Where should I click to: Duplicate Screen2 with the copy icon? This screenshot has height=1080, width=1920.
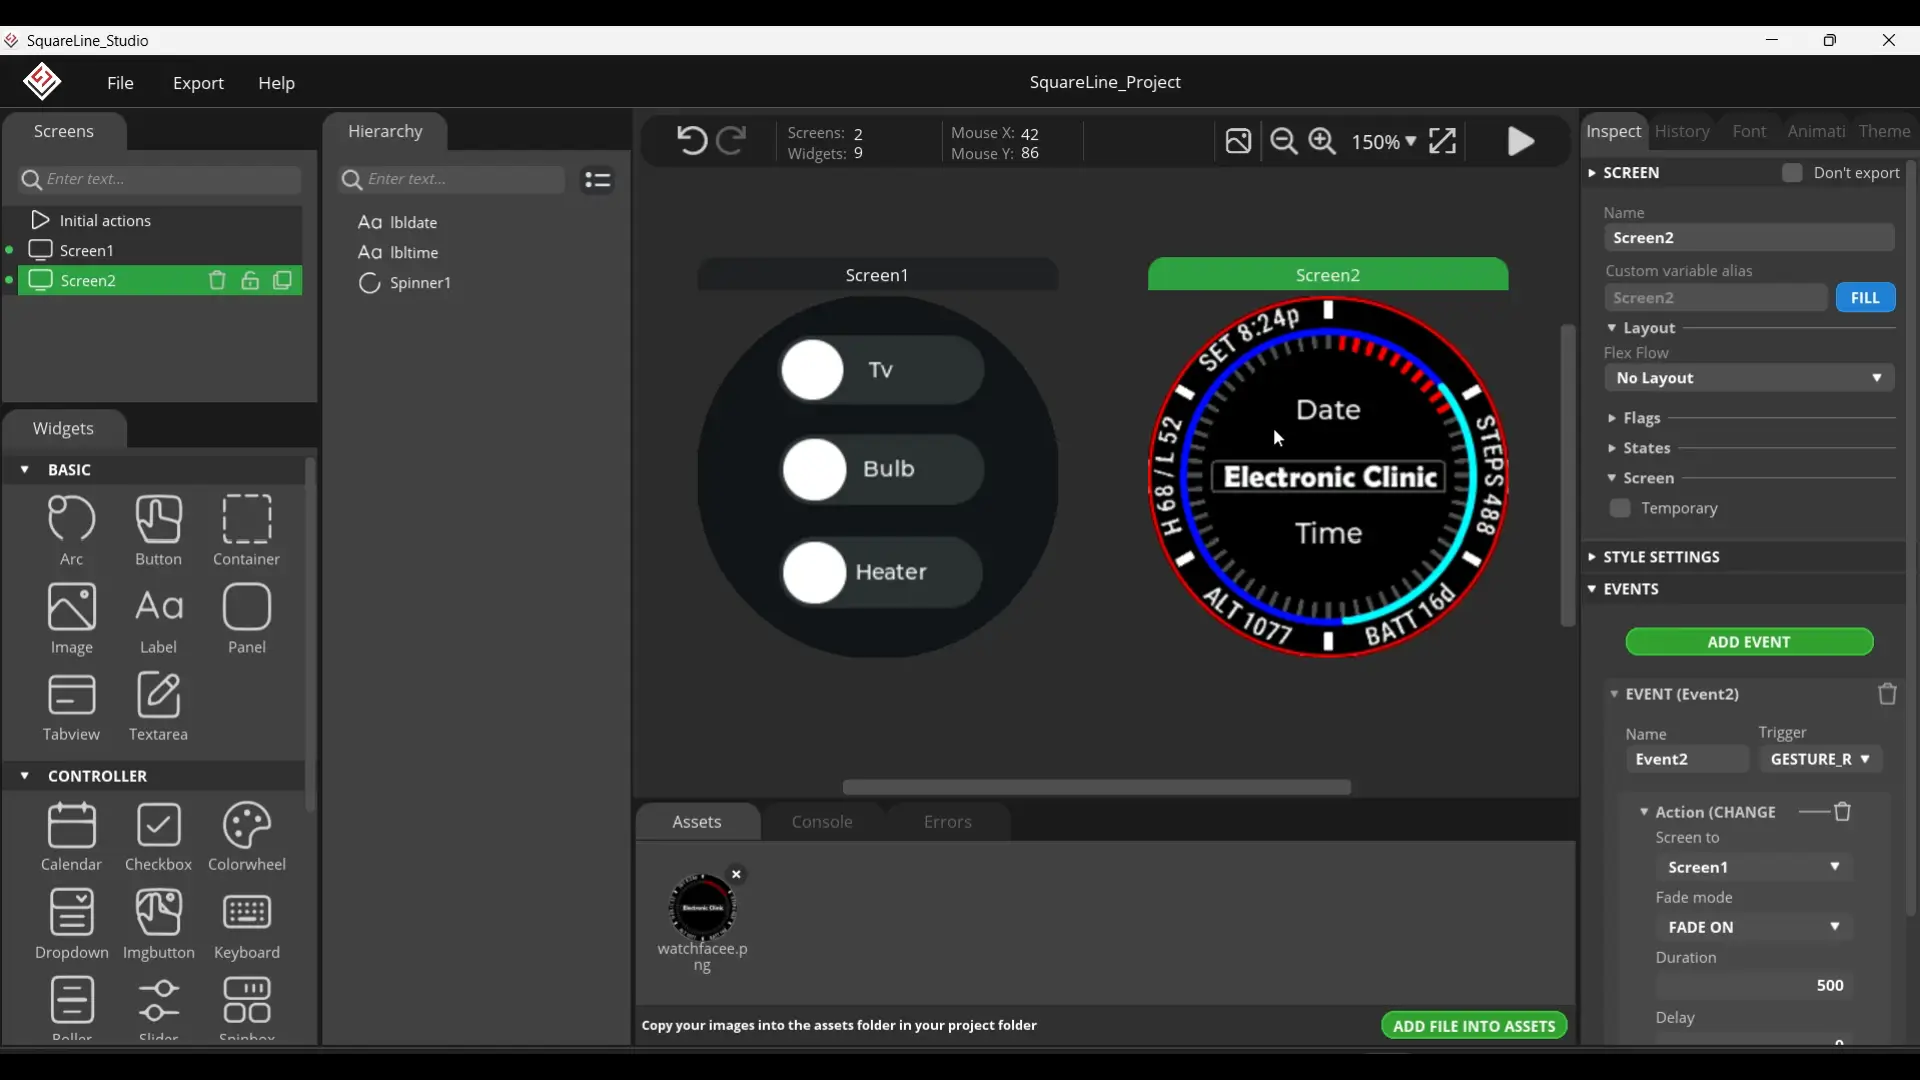point(283,281)
